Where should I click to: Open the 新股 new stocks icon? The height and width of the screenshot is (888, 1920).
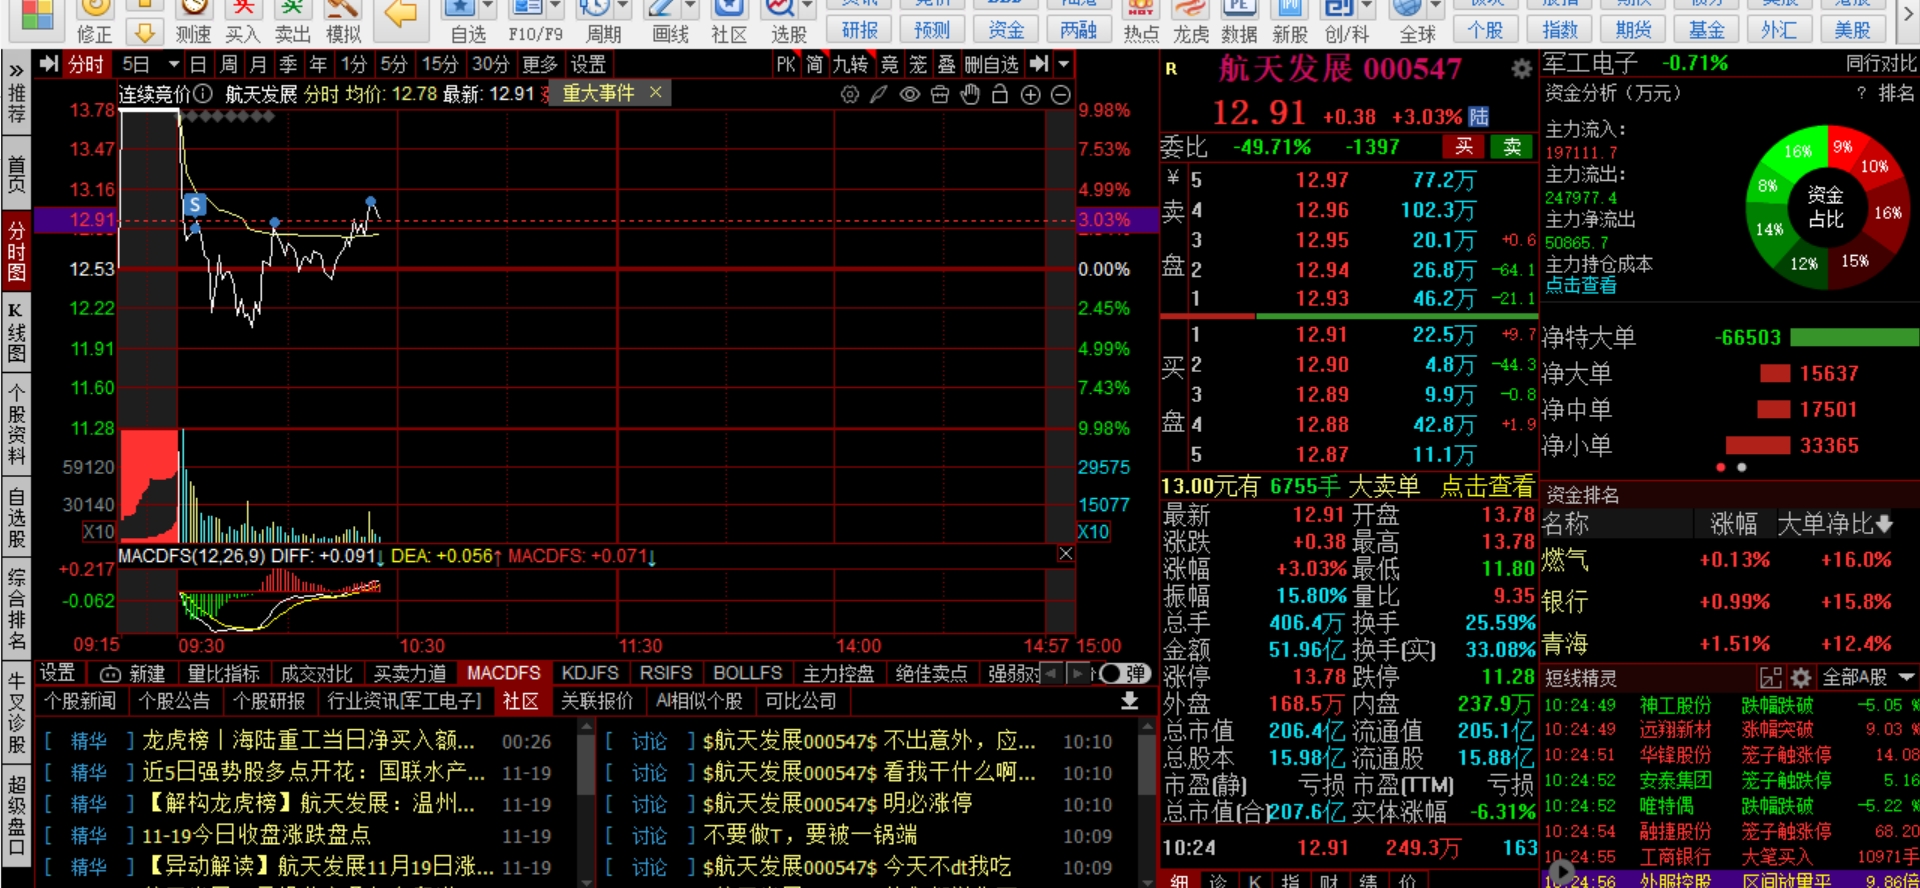[x=1290, y=10]
